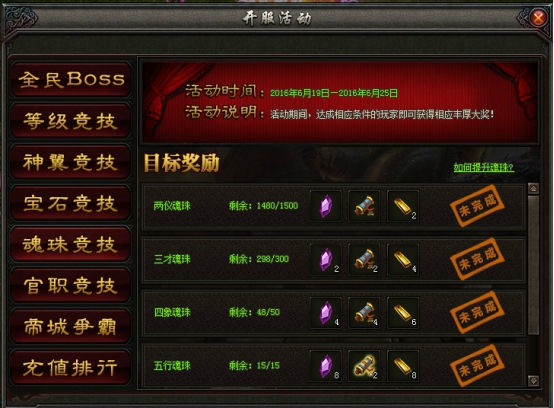The height and width of the screenshot is (408, 554).
Task: Click the scroll icon in 四象魂珠 row
Action: click(x=364, y=313)
